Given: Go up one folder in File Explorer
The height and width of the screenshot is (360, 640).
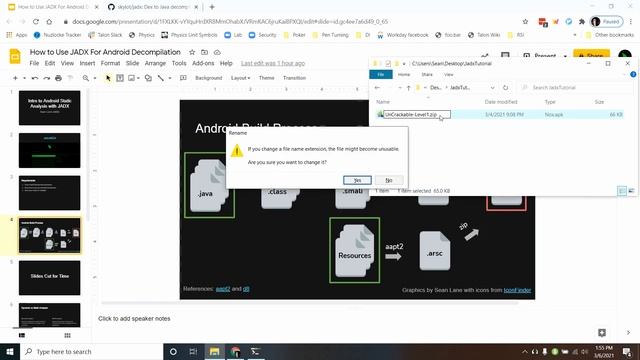Looking at the screenshot, I should pyautogui.click(x=408, y=88).
